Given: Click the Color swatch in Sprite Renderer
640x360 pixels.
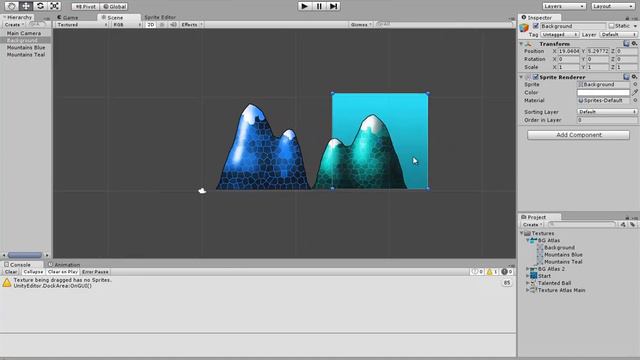Looking at the screenshot, I should click(603, 92).
